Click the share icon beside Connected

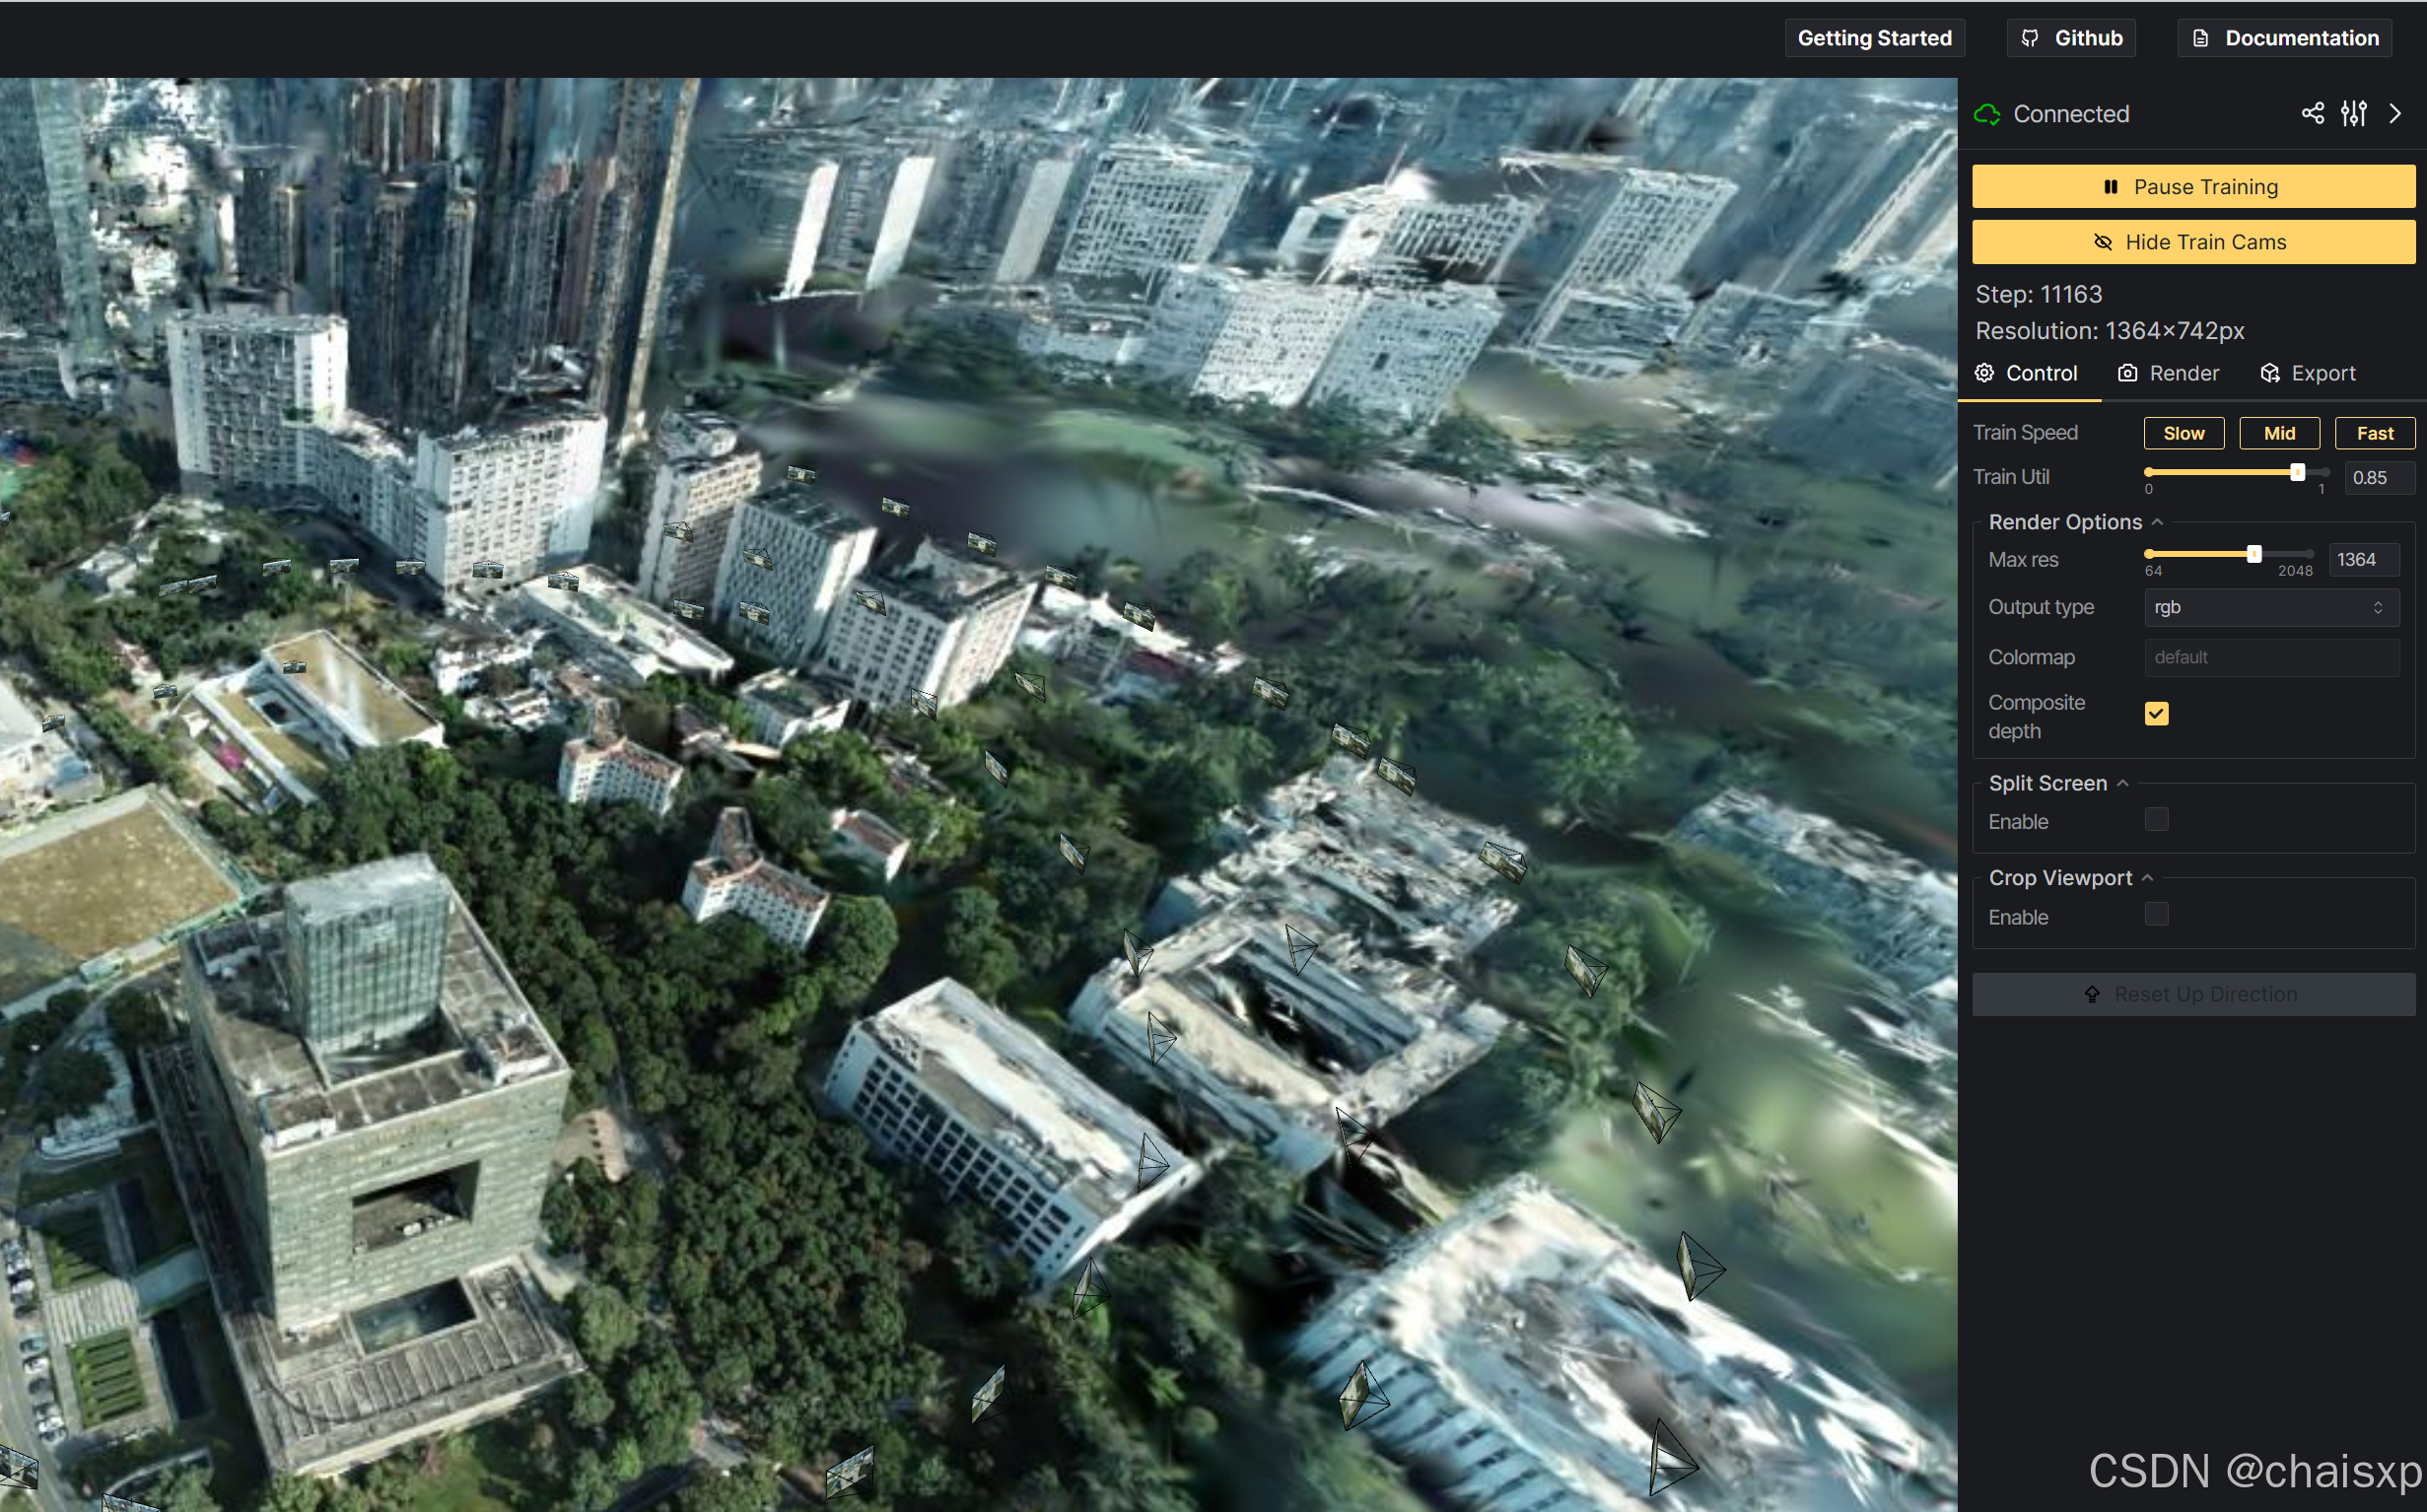2312,113
